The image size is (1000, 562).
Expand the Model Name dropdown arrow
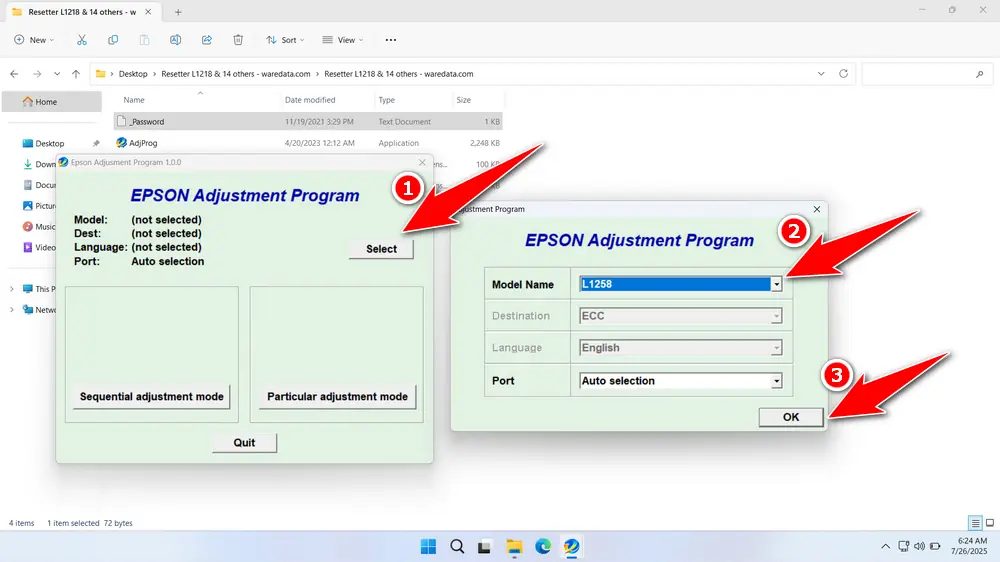pyautogui.click(x=776, y=285)
